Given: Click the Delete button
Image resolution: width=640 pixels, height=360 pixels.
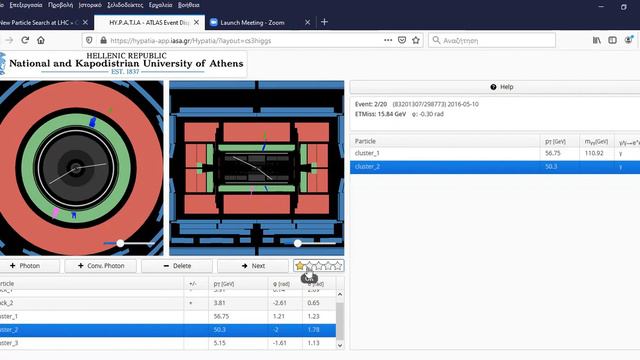Looking at the screenshot, I should [177, 266].
